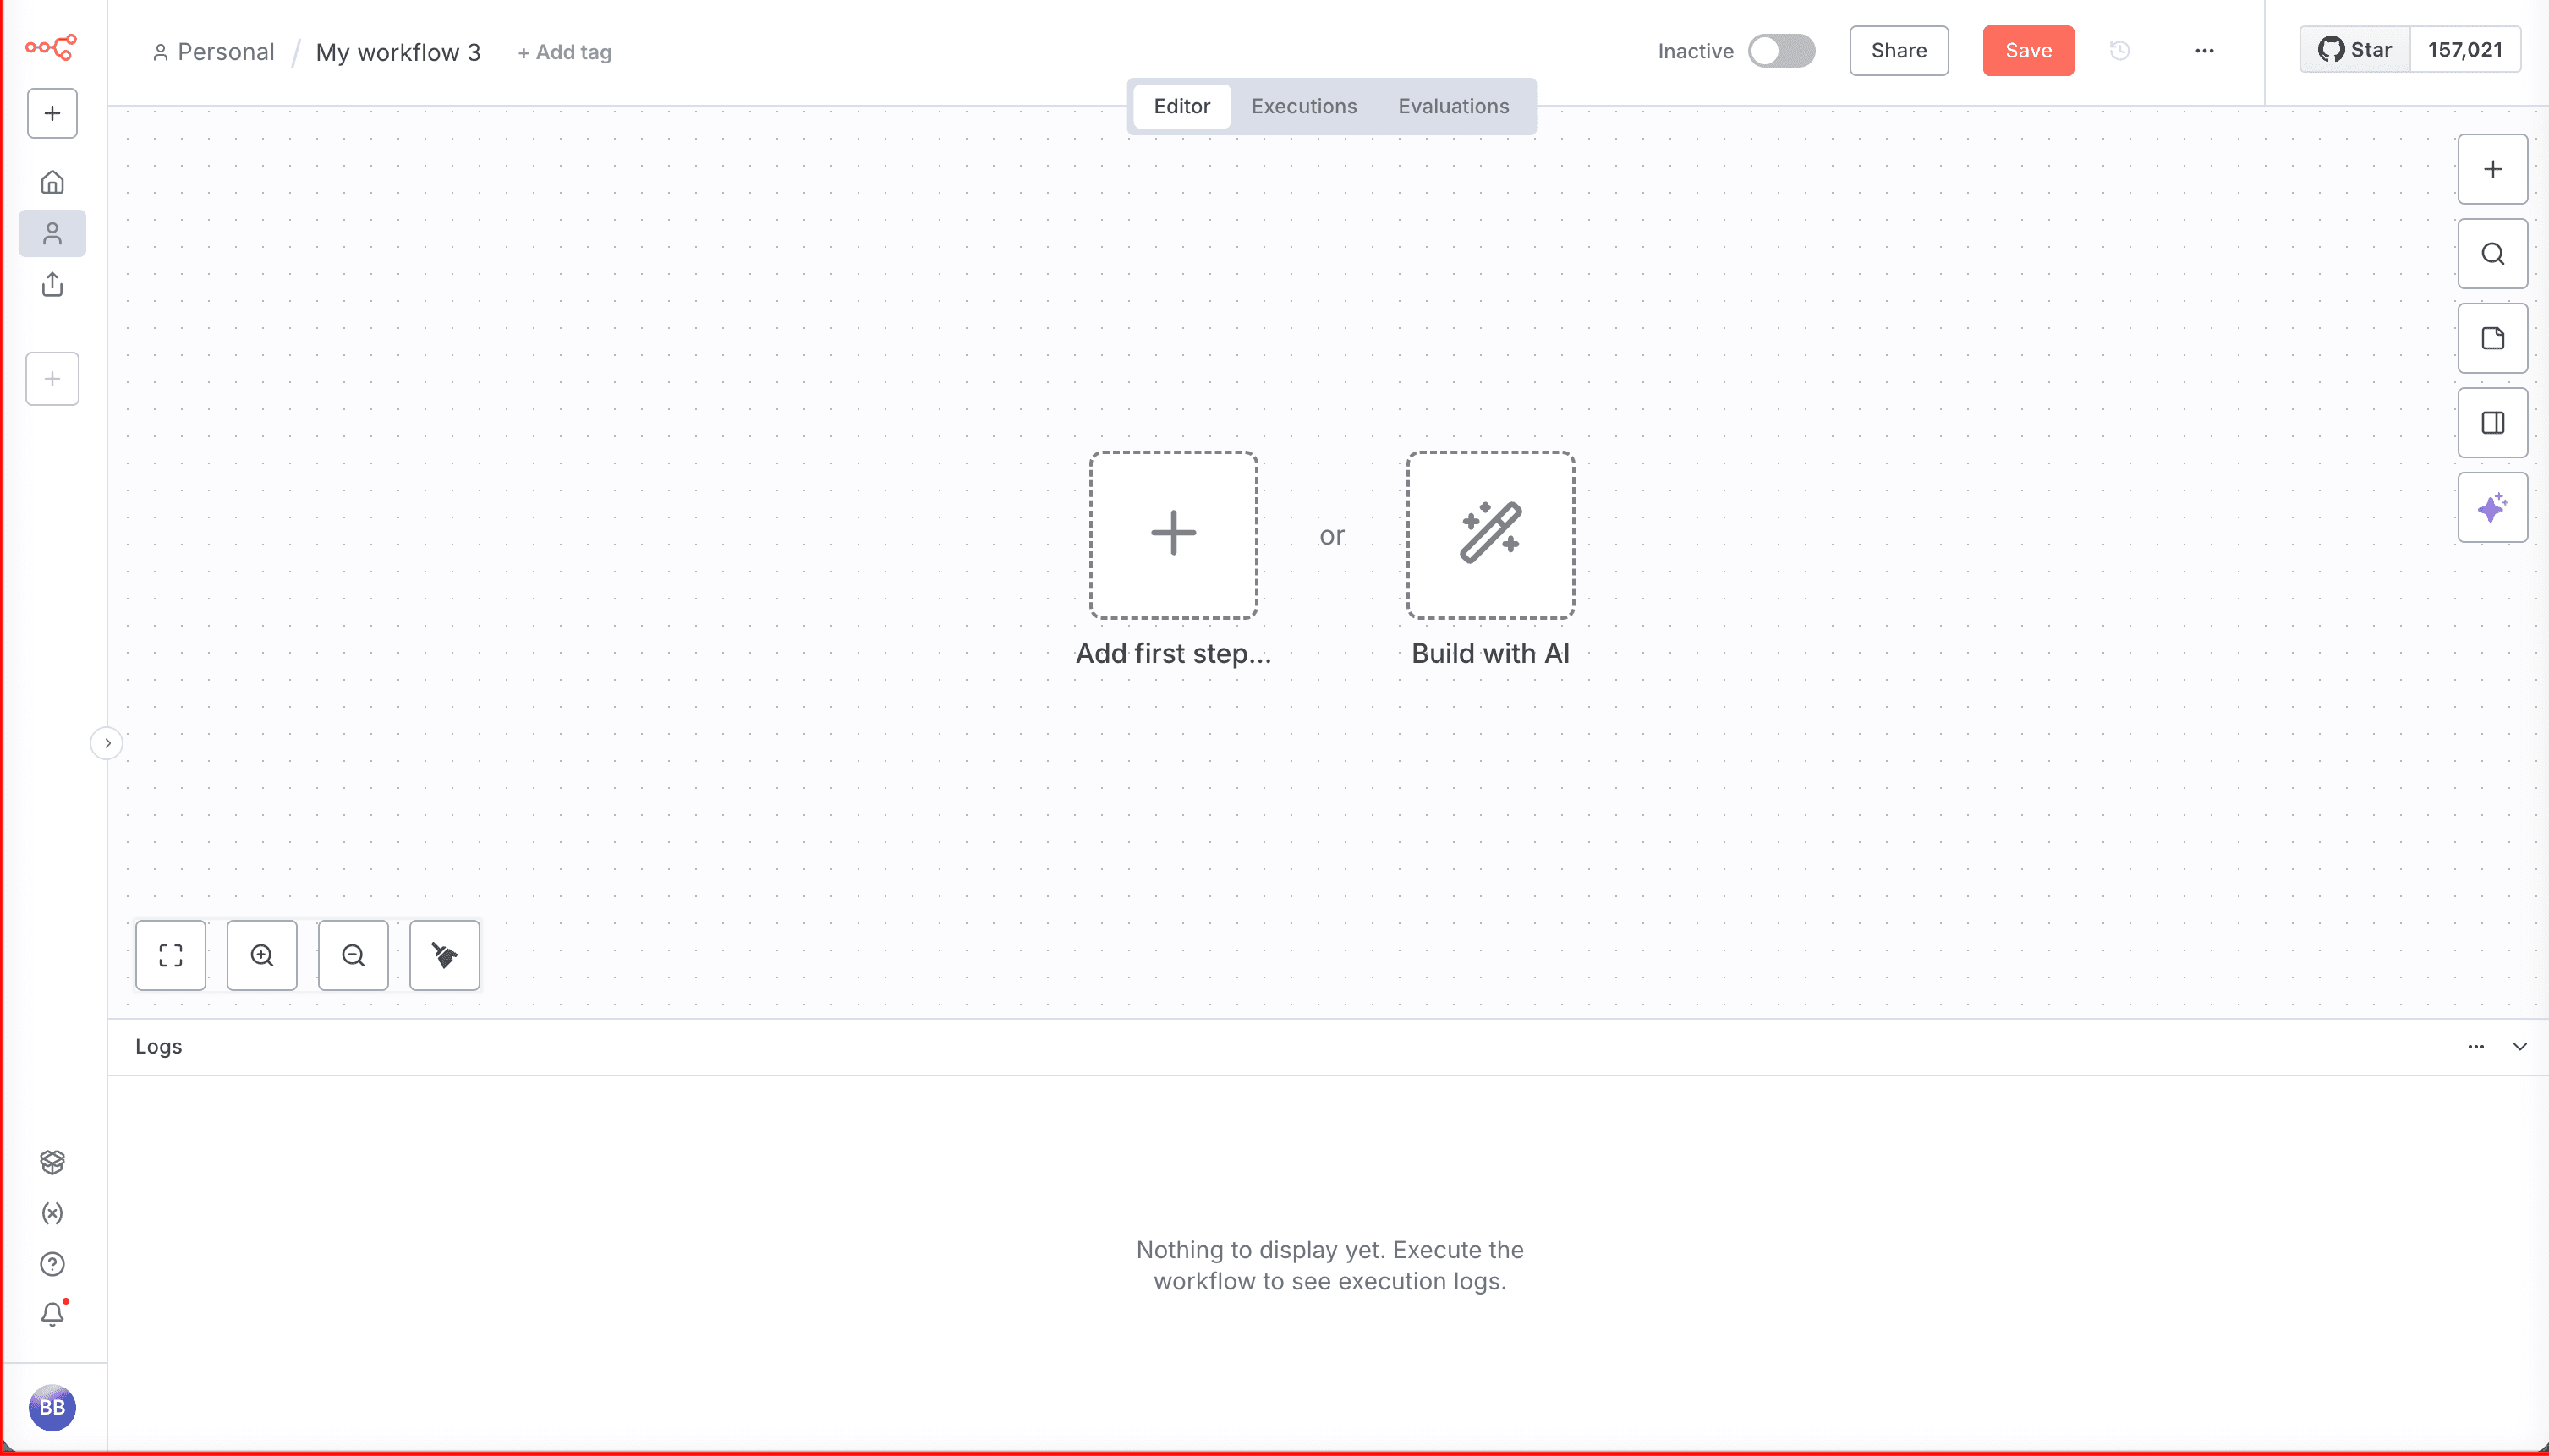Screen dimensions: 2549x1456
Task: Tidy up the workflow with the broom icon
Action: click(443, 955)
